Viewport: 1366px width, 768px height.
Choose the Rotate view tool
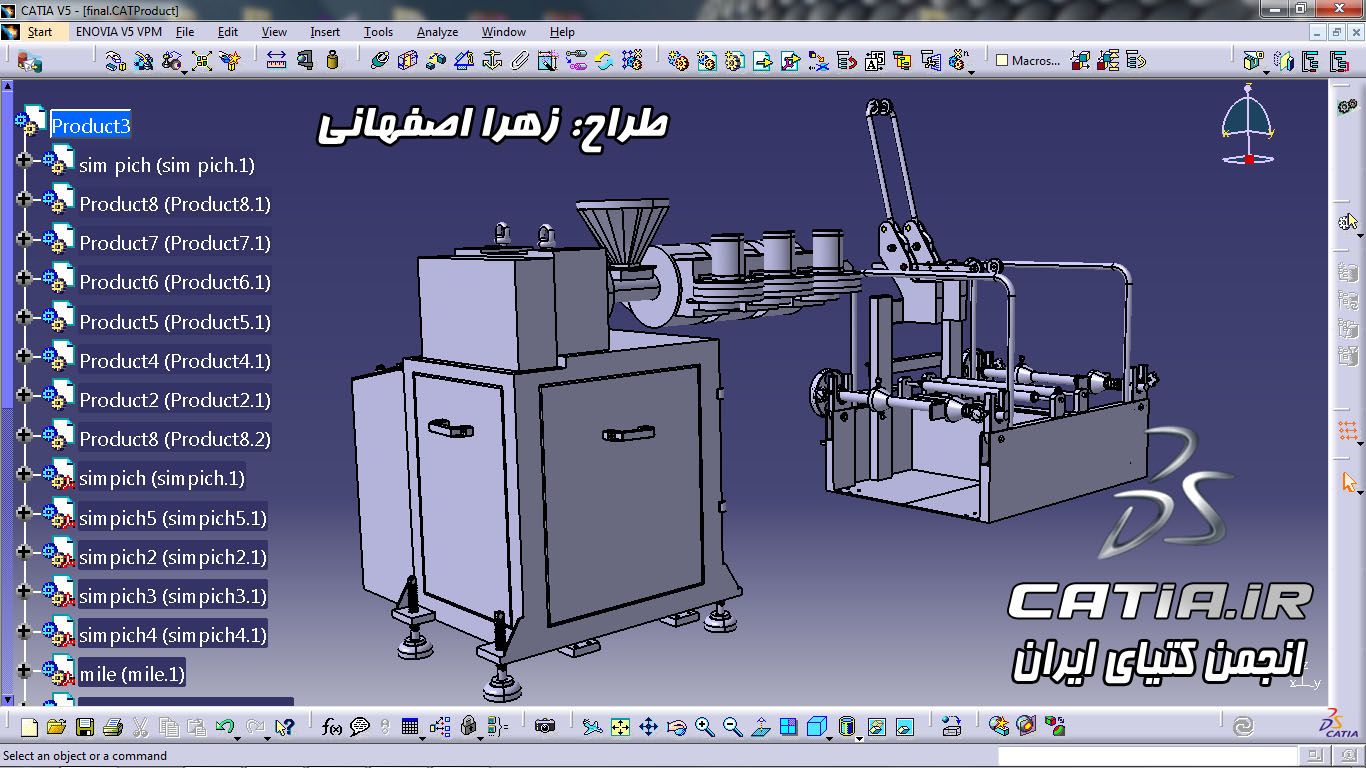point(676,727)
